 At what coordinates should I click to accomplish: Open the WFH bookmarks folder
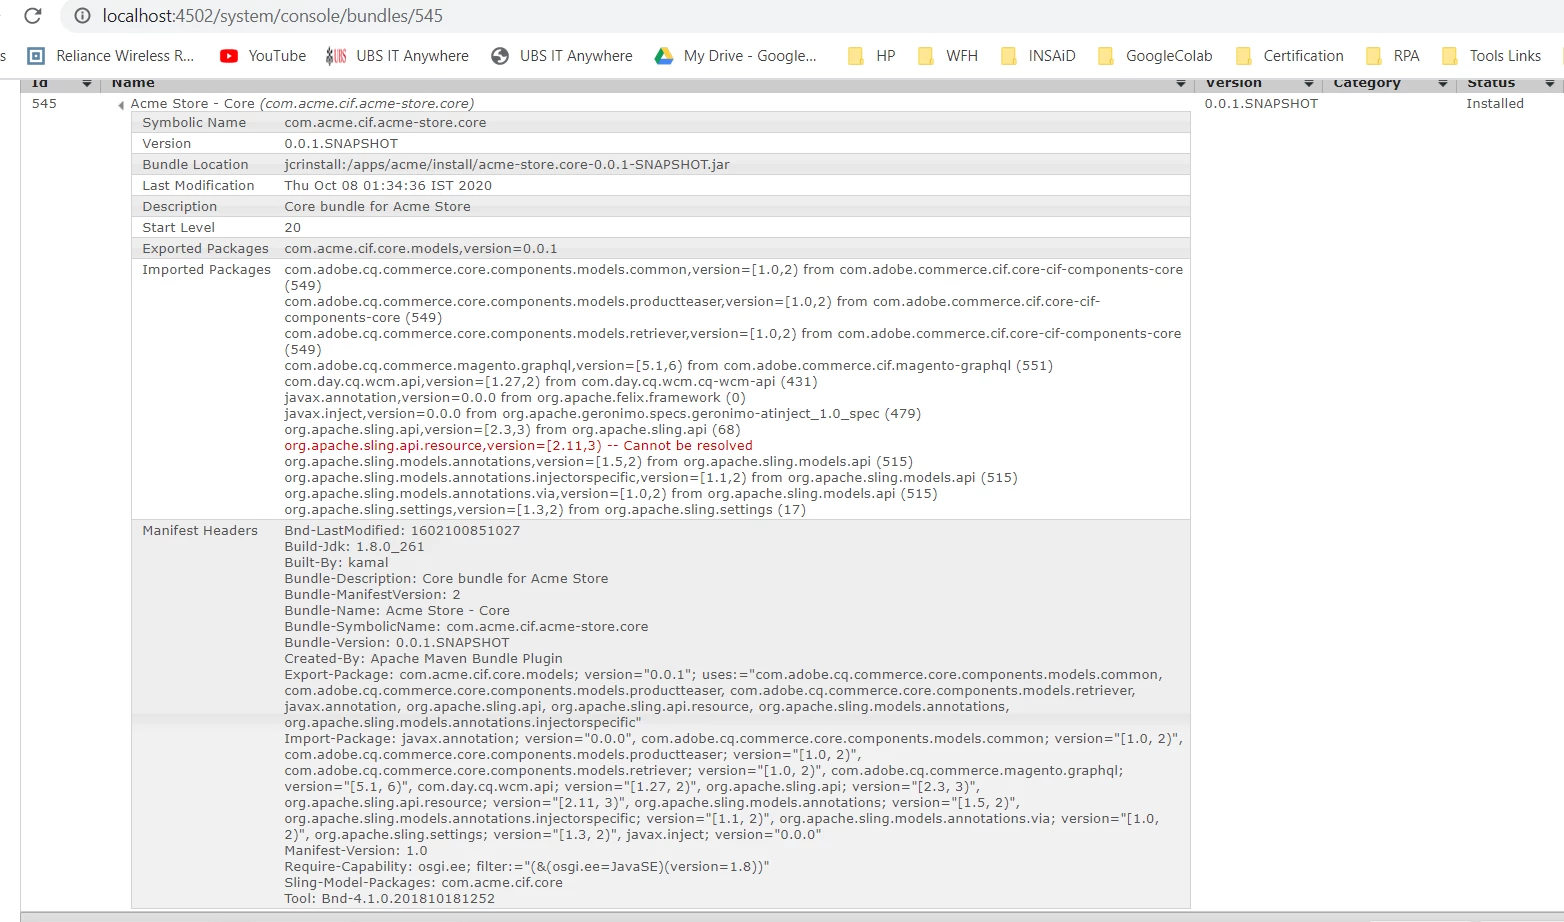tap(948, 56)
